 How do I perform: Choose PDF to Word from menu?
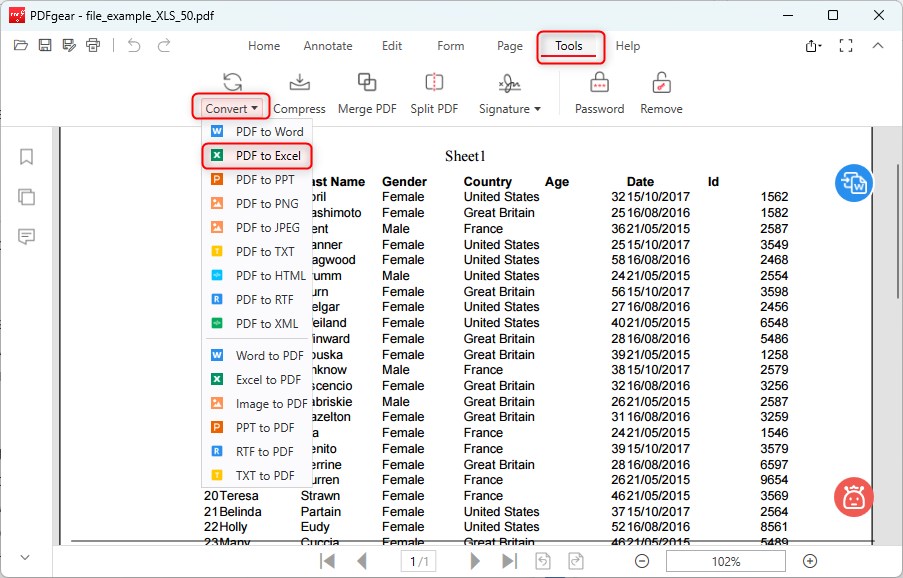point(257,132)
